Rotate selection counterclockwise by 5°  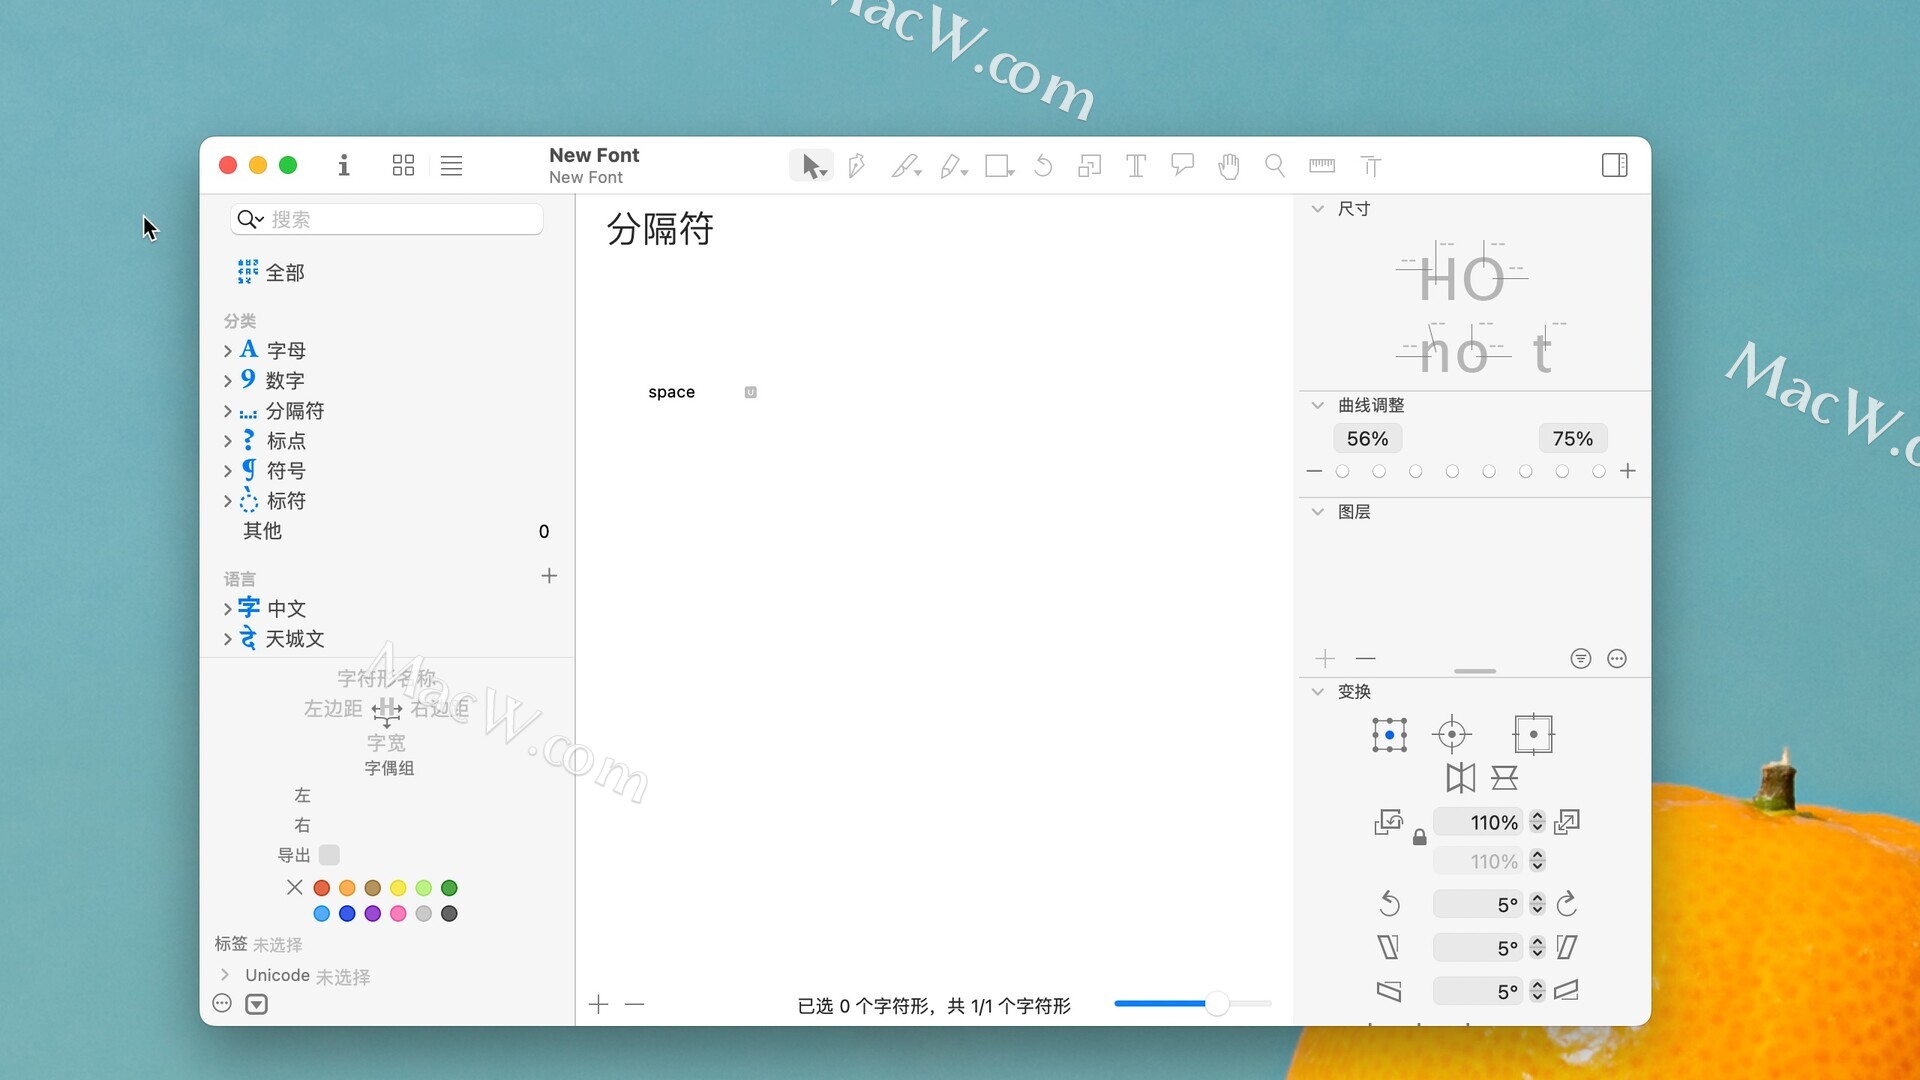pos(1389,904)
